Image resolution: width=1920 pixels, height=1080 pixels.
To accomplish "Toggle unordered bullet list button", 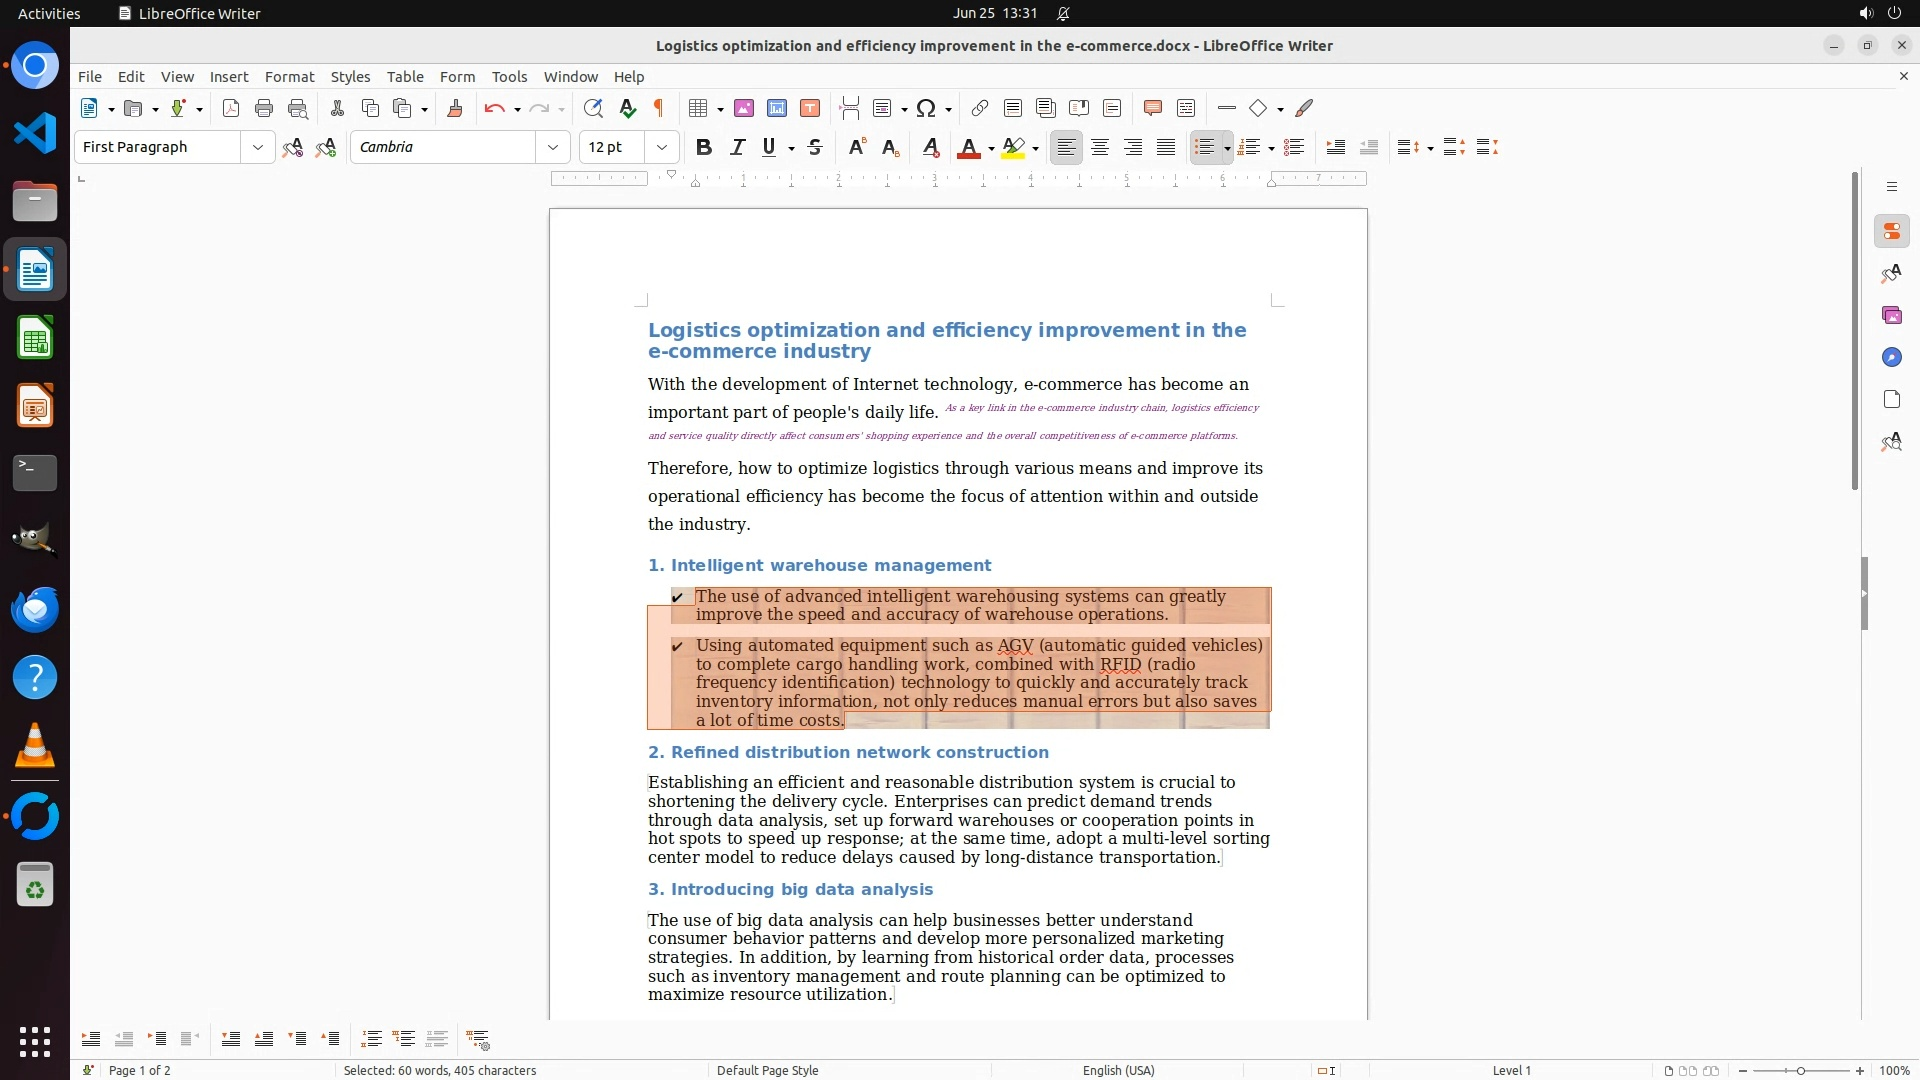I will point(1204,147).
